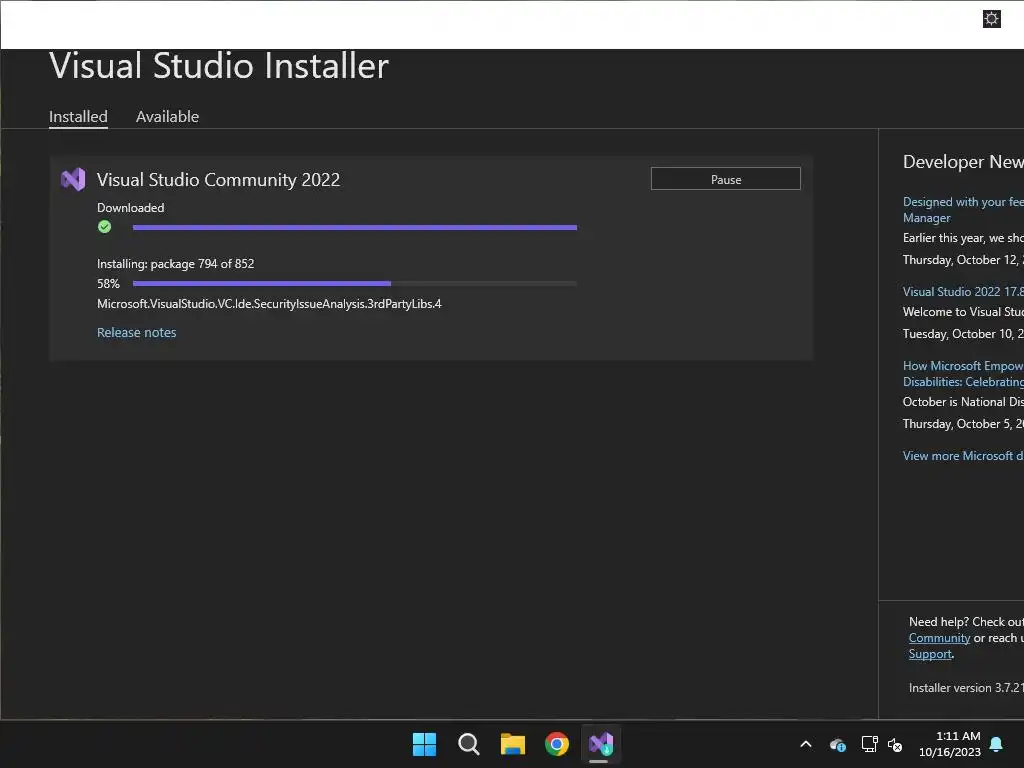
Task: Click 'Visual Studio Installer' heading
Action: (219, 66)
